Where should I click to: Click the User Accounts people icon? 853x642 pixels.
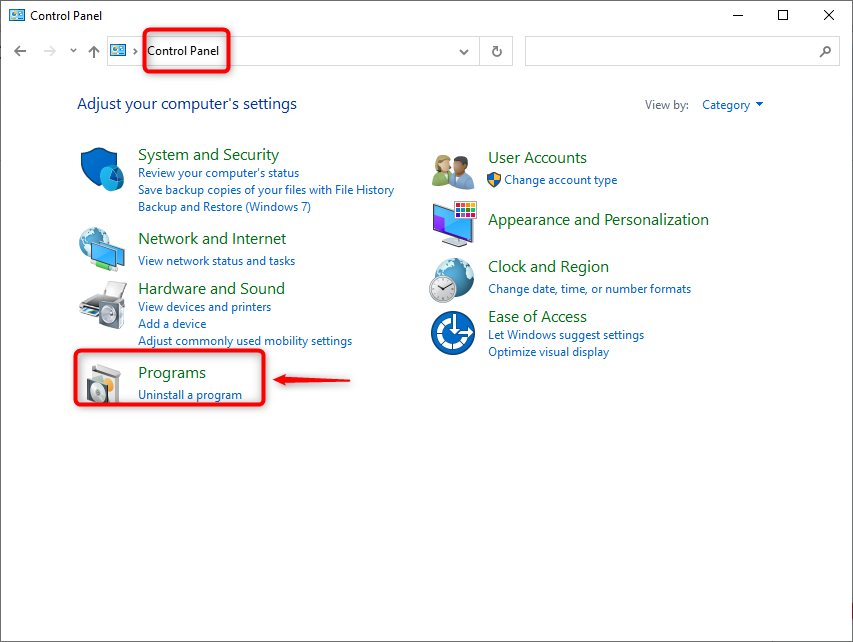[454, 170]
